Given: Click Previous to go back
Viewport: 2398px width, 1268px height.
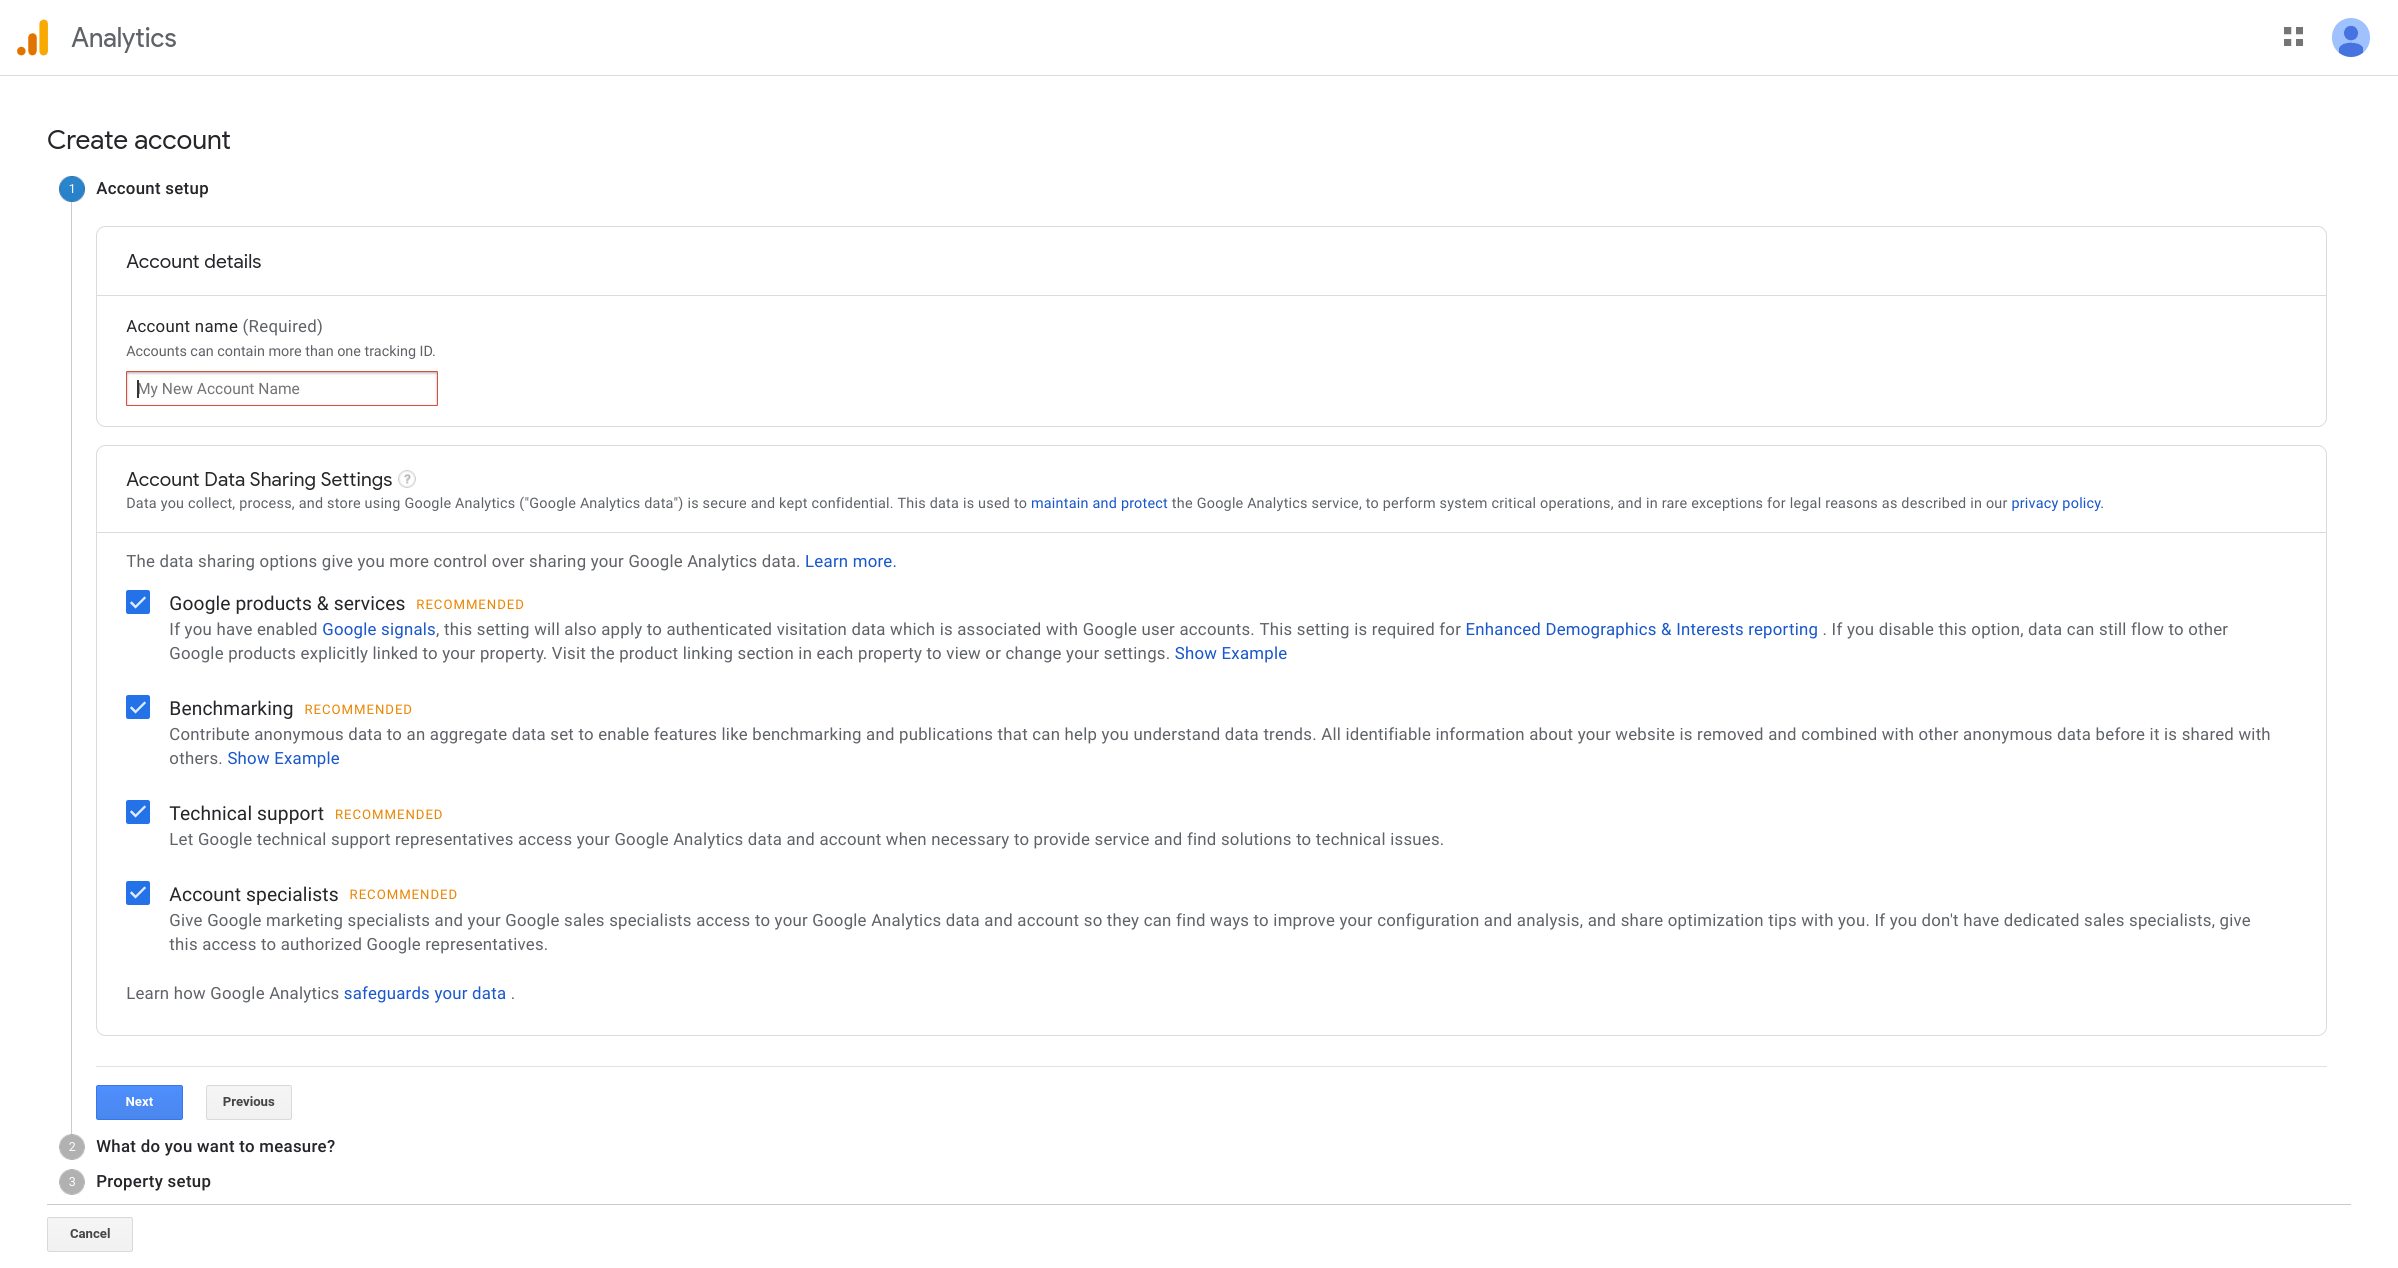Looking at the screenshot, I should pyautogui.click(x=247, y=1100).
